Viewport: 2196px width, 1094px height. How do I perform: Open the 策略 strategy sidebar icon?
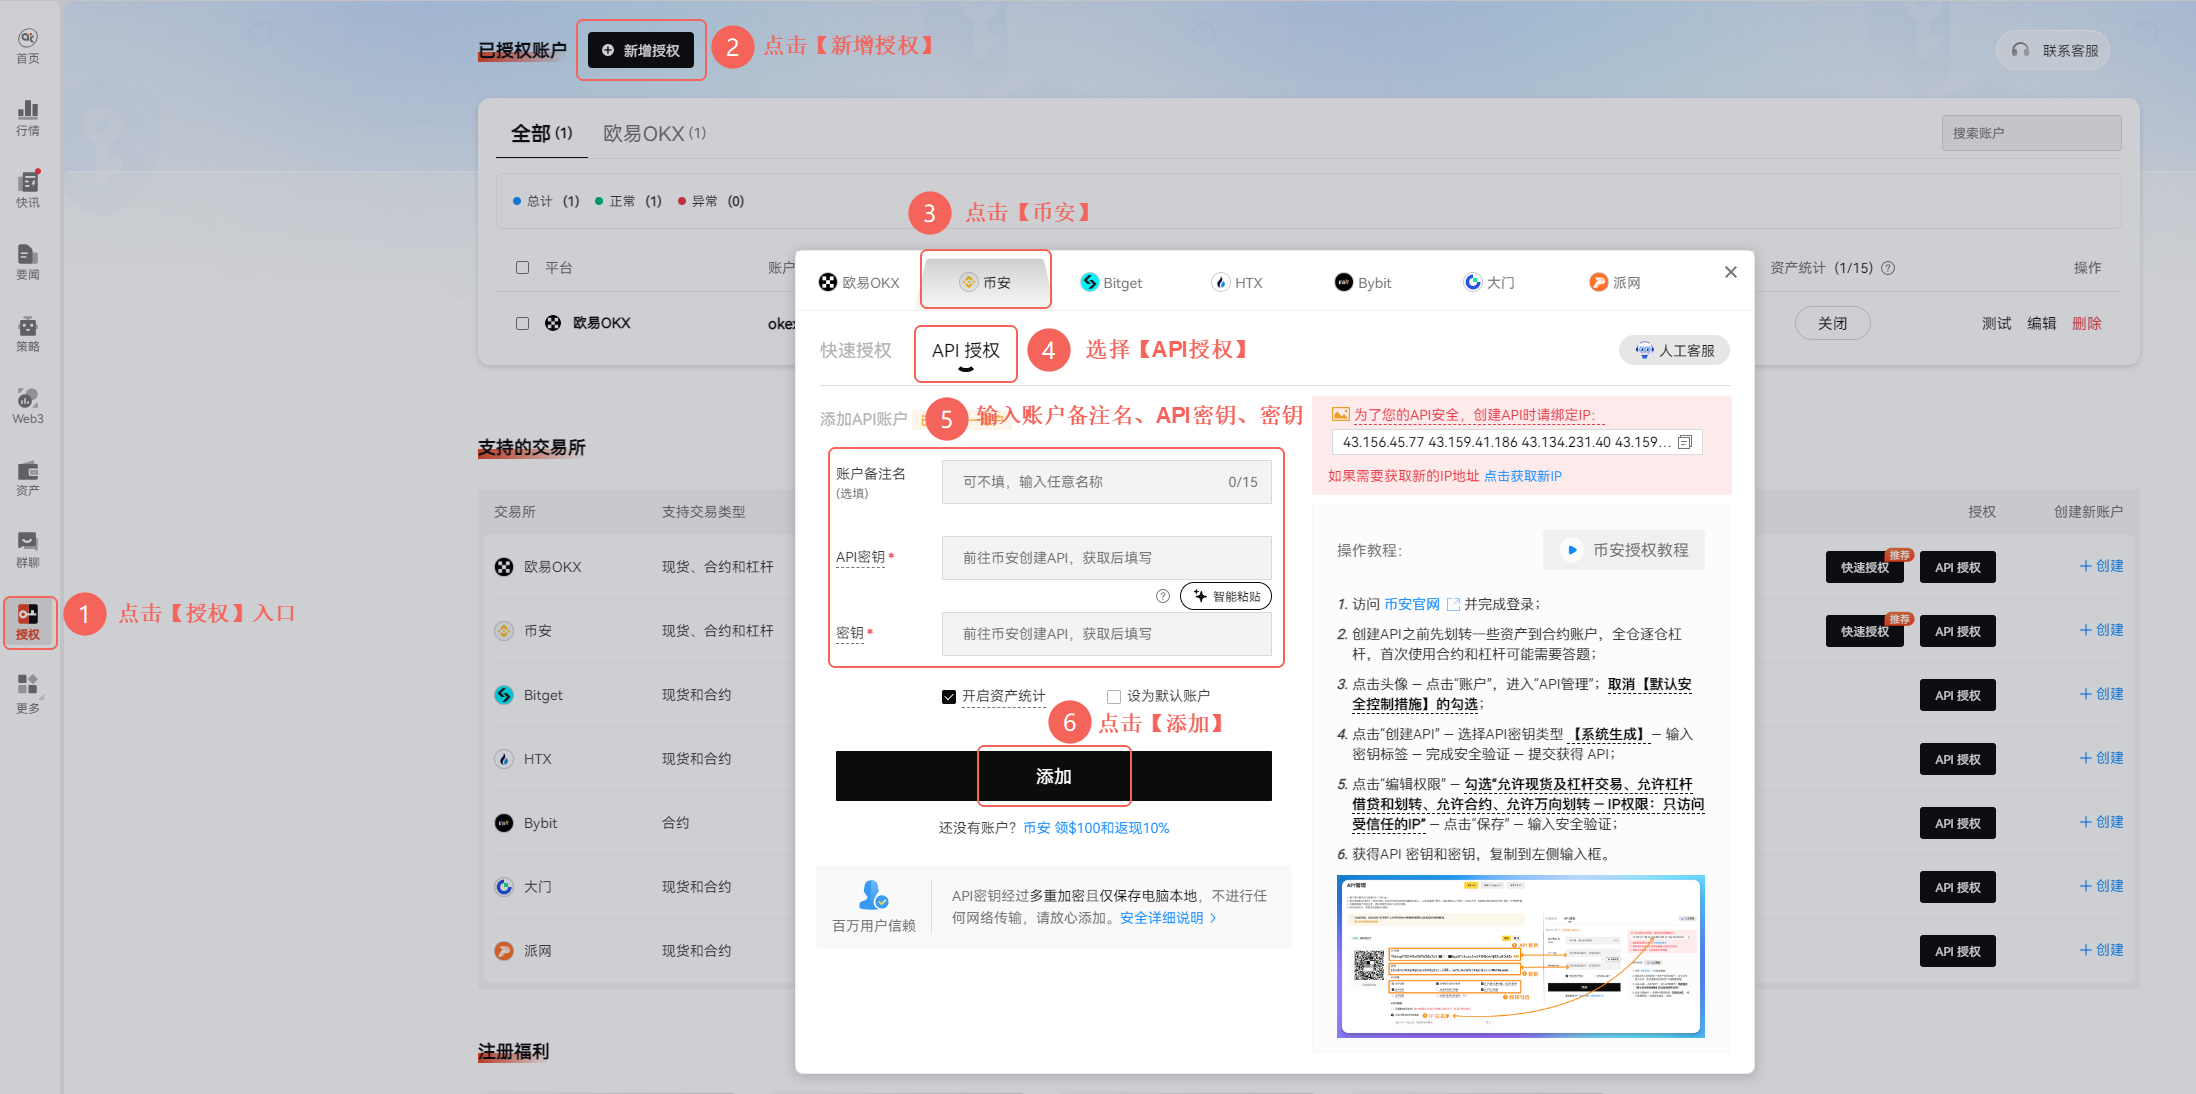pyautogui.click(x=28, y=334)
